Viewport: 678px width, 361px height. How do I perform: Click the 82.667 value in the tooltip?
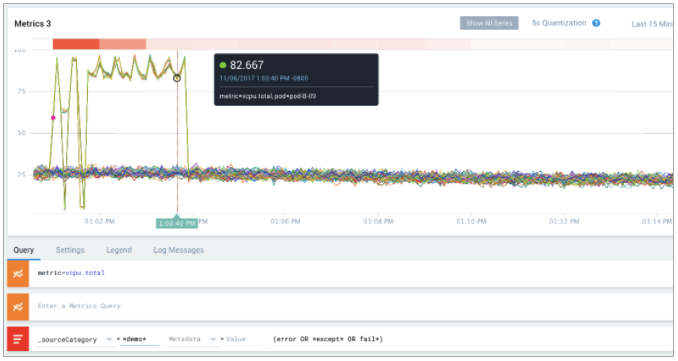pyautogui.click(x=246, y=65)
